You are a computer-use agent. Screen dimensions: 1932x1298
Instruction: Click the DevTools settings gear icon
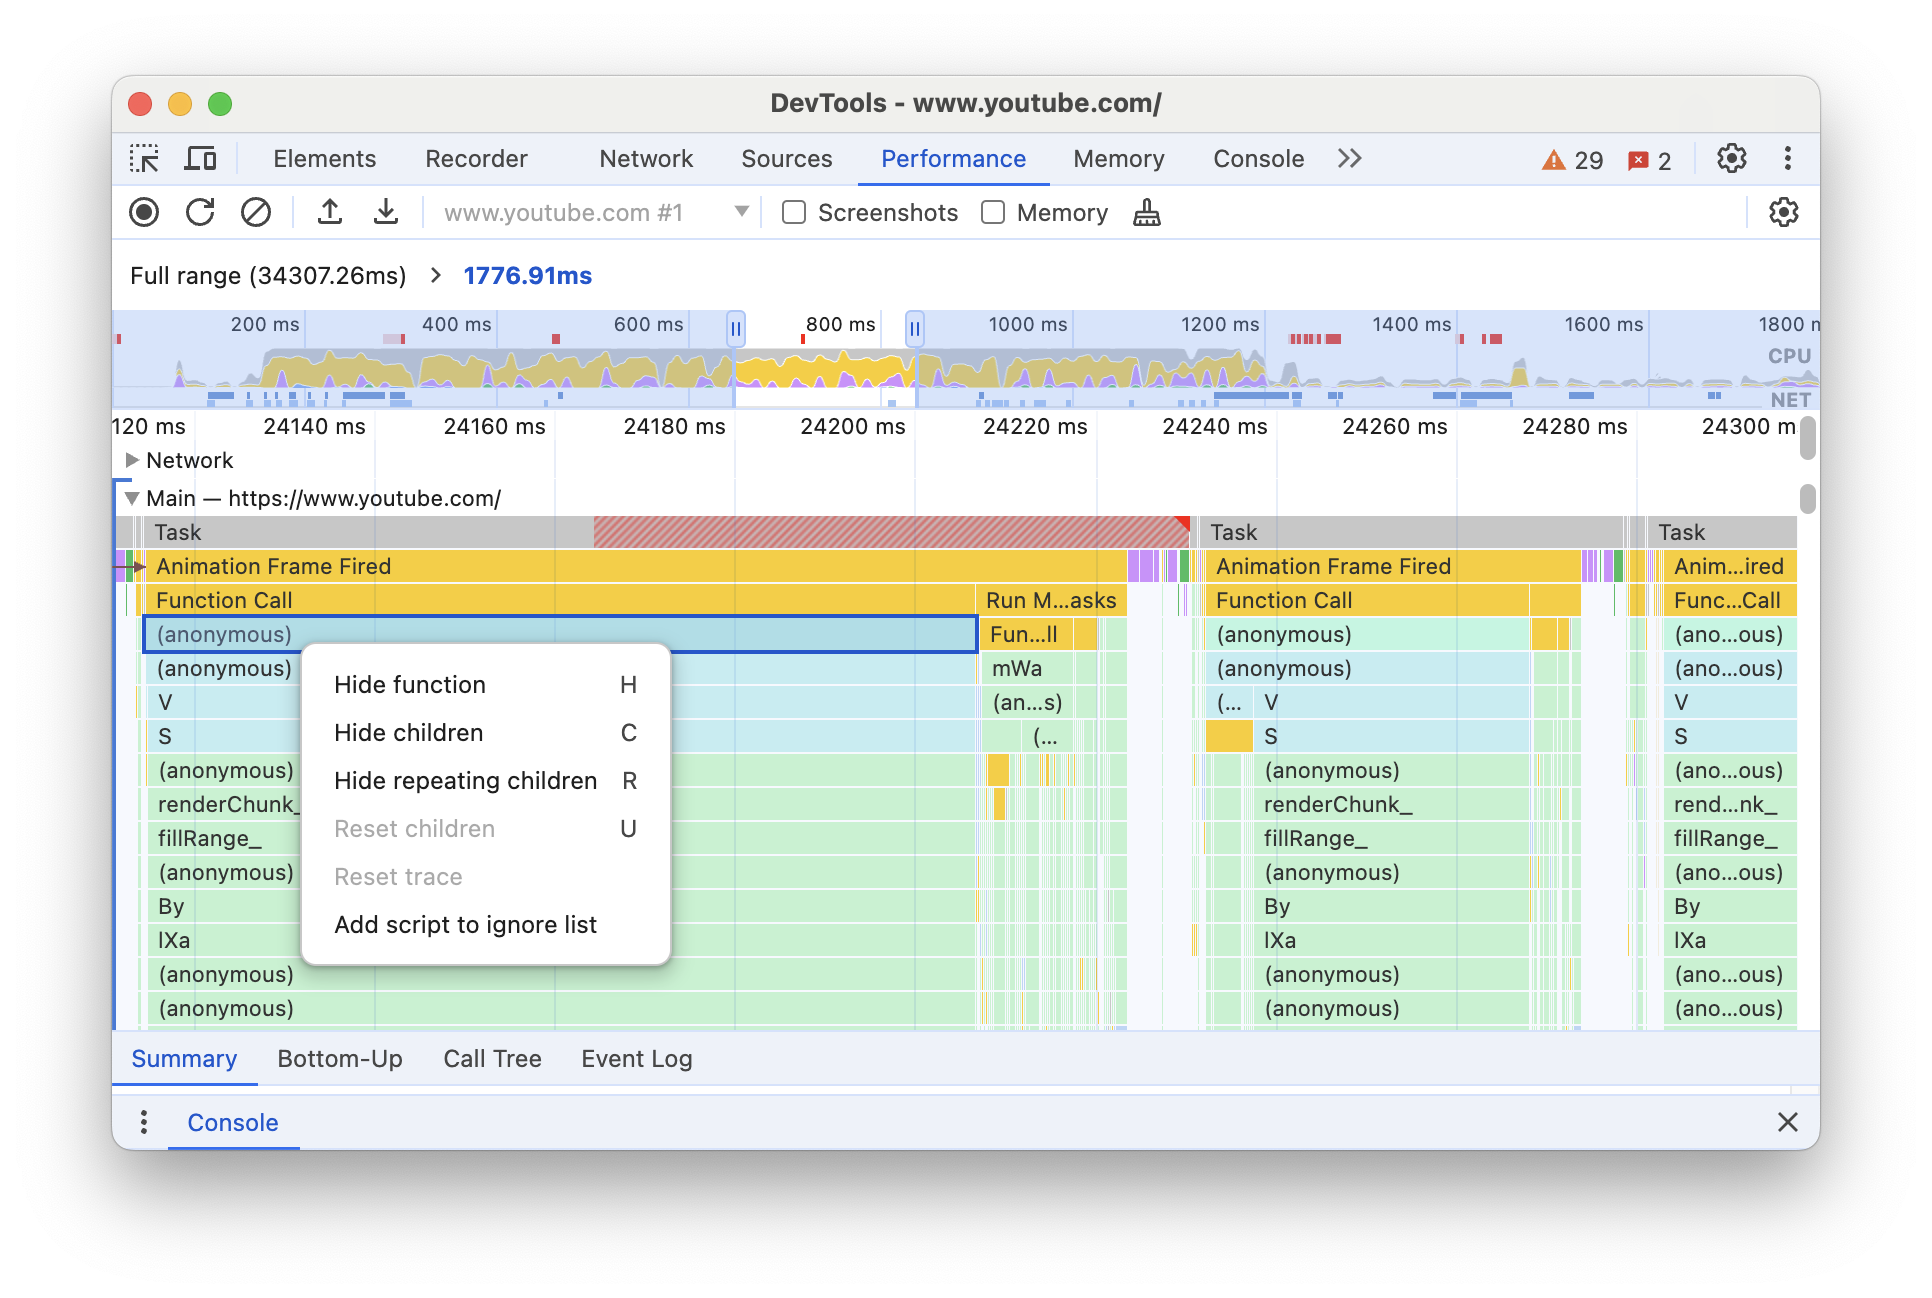coord(1732,158)
